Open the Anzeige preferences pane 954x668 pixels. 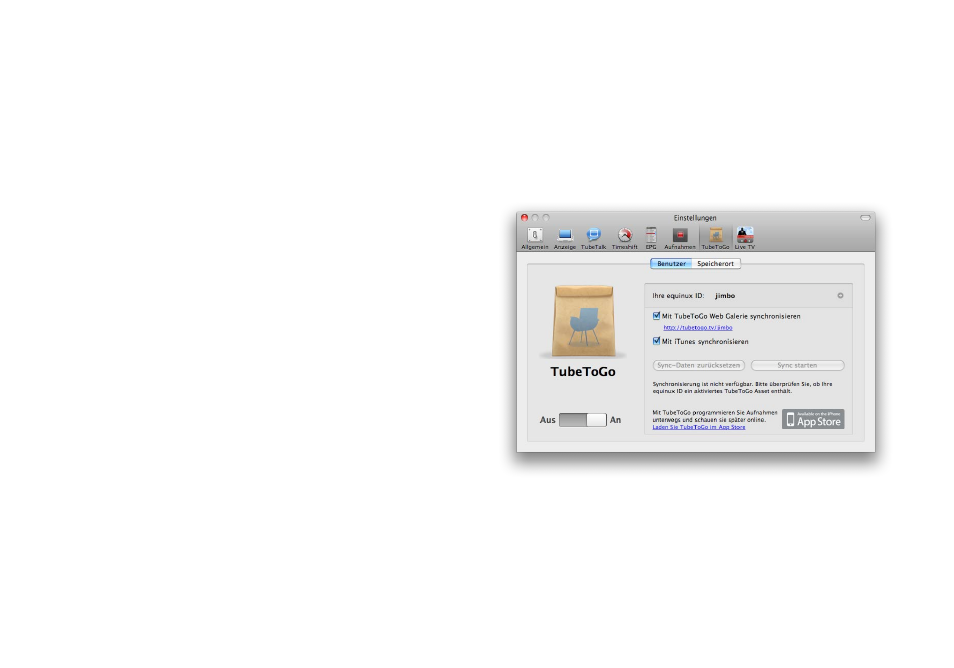(565, 238)
